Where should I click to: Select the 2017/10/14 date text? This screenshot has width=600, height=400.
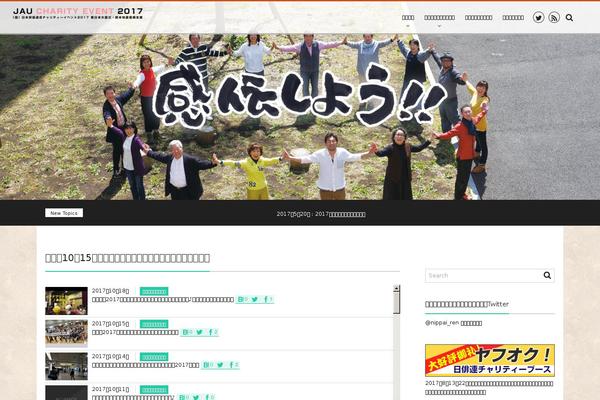111,356
